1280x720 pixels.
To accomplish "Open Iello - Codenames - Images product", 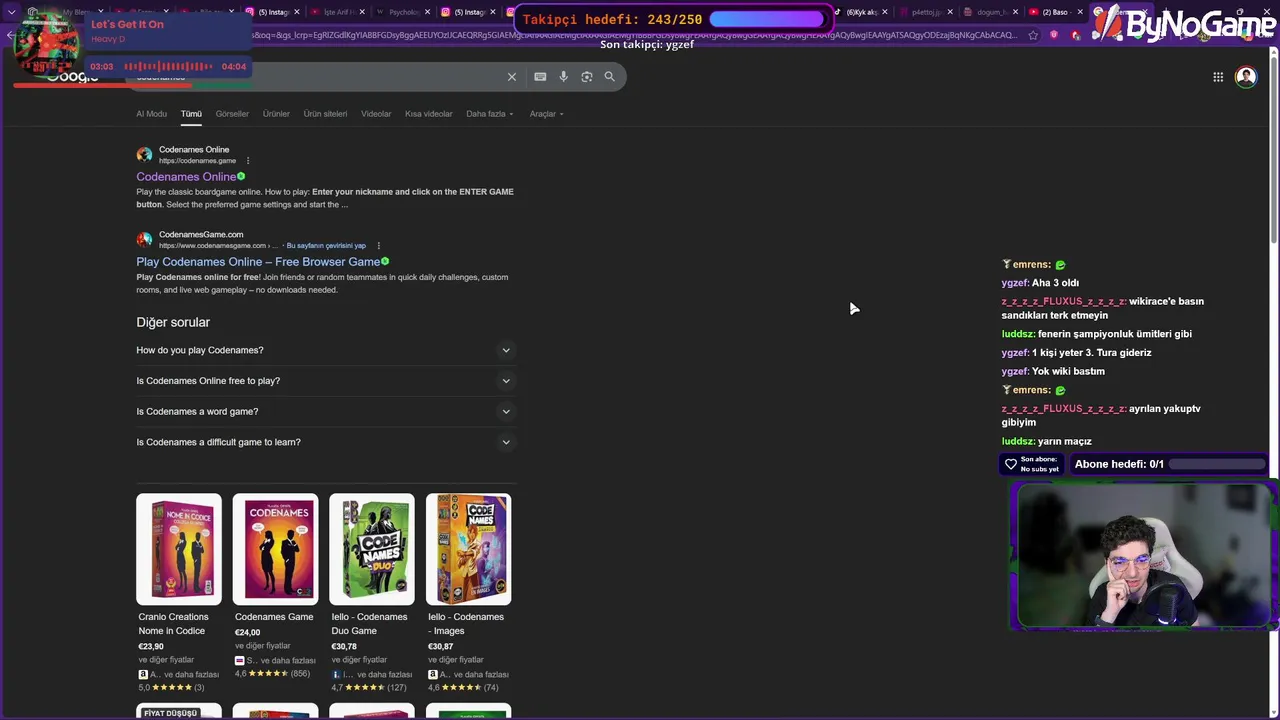I will [466, 624].
